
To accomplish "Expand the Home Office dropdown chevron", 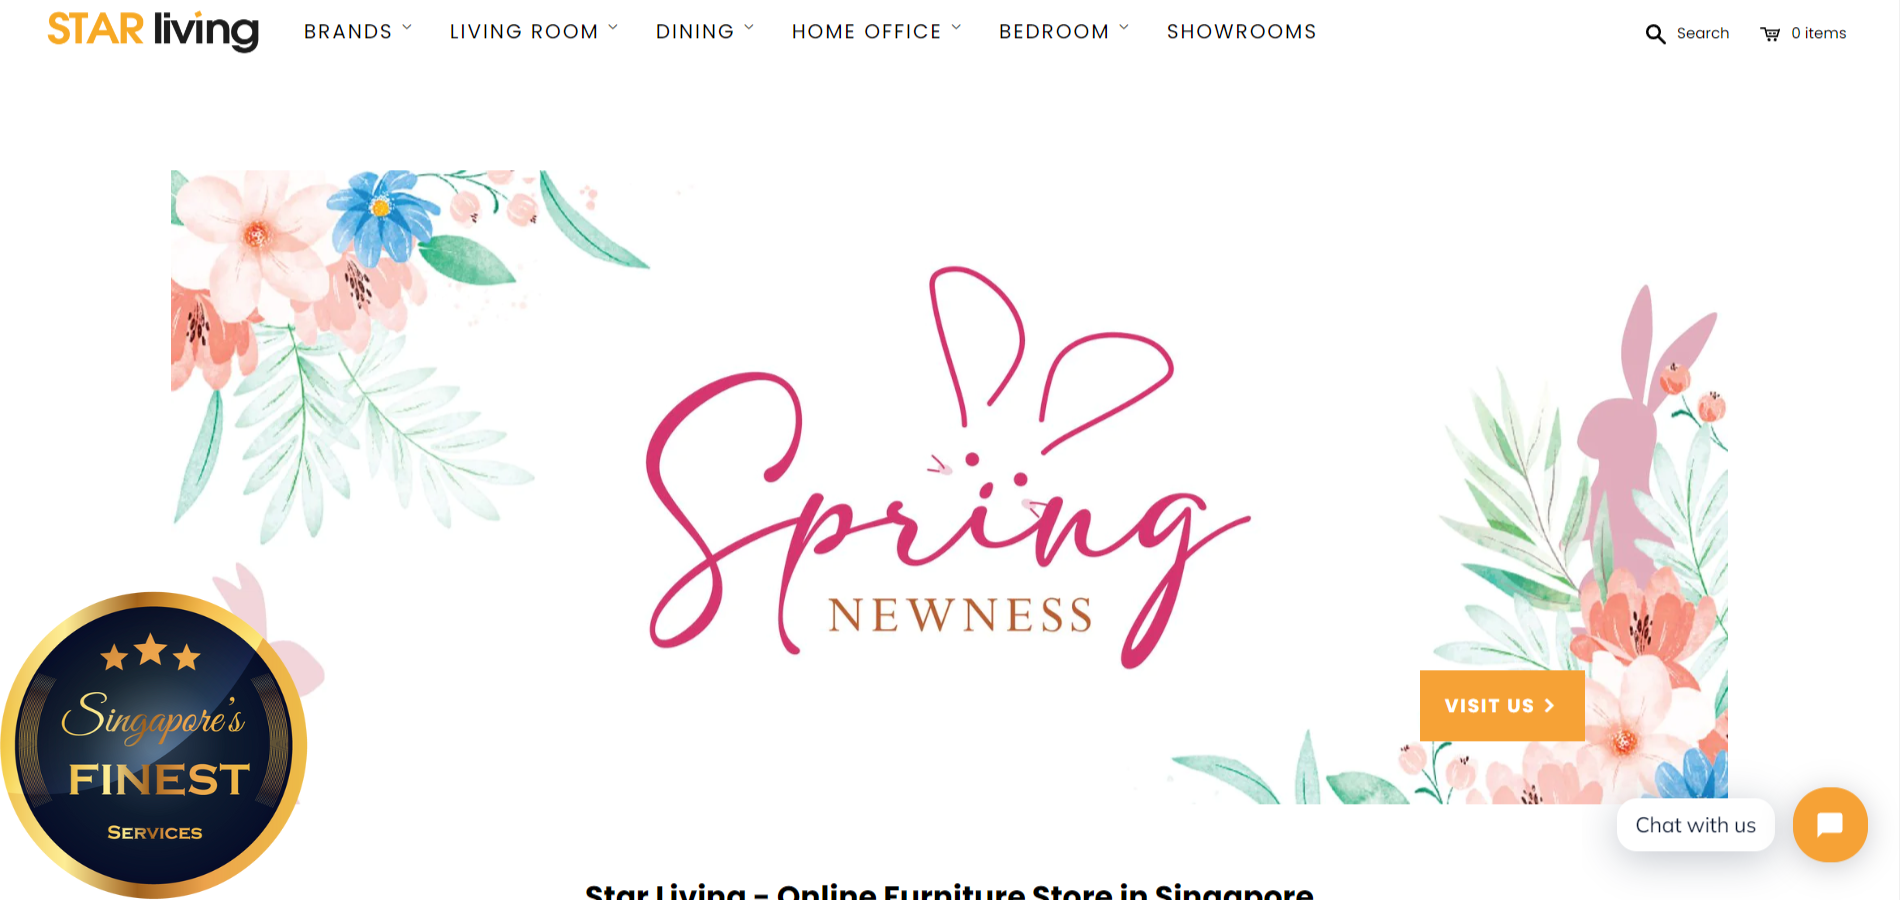I will pos(956,28).
